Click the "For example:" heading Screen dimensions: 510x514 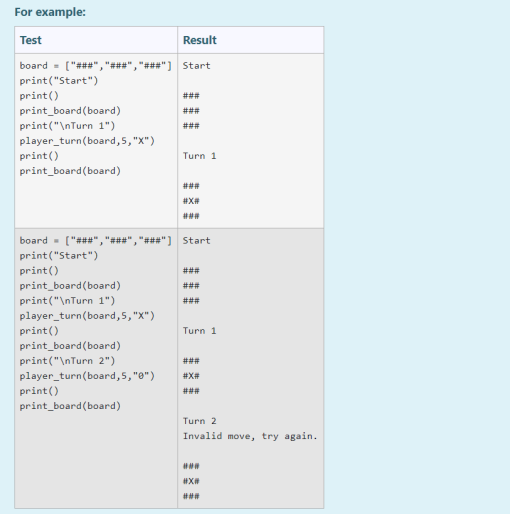pyautogui.click(x=50, y=12)
